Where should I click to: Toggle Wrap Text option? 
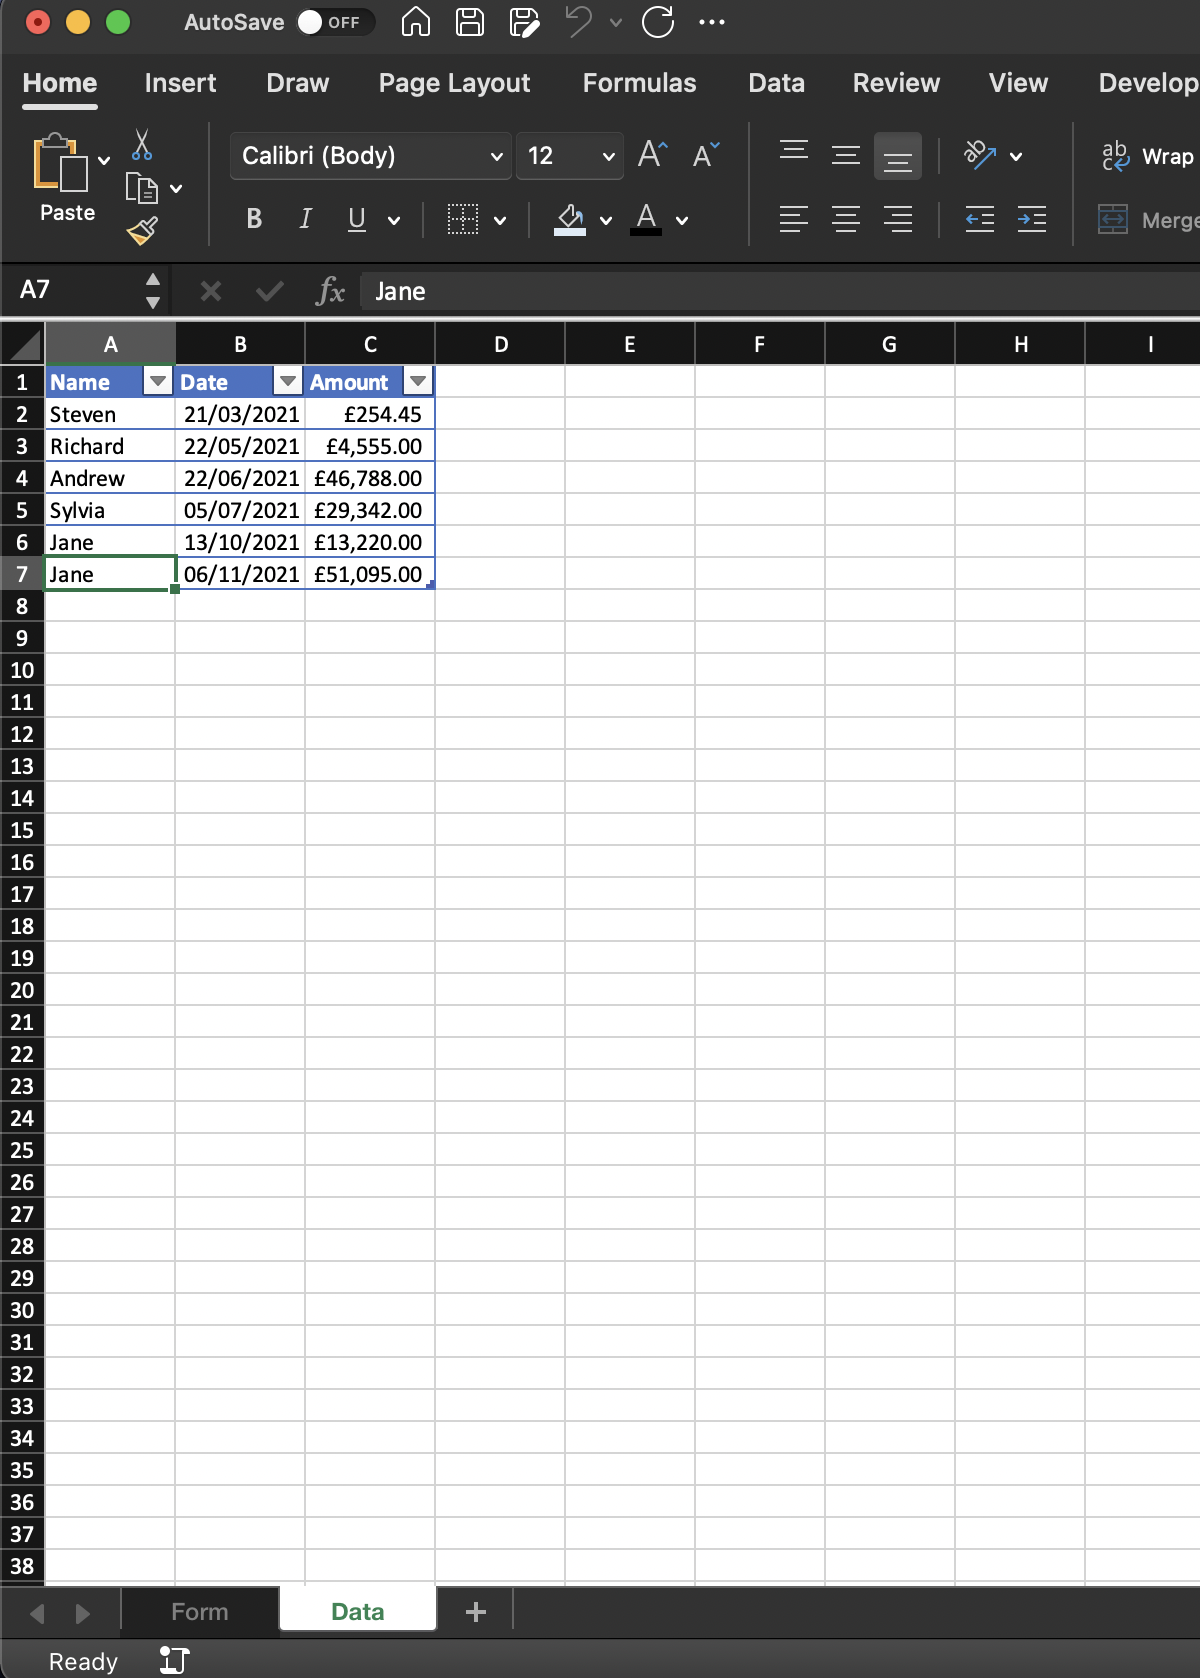(1148, 156)
